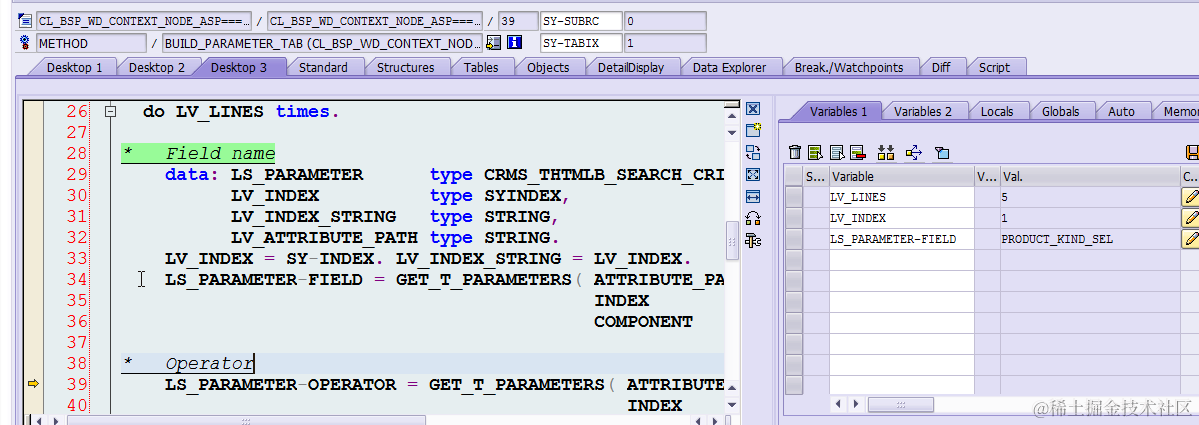Open the Diff tab
The image size is (1199, 425).
coord(941,67)
